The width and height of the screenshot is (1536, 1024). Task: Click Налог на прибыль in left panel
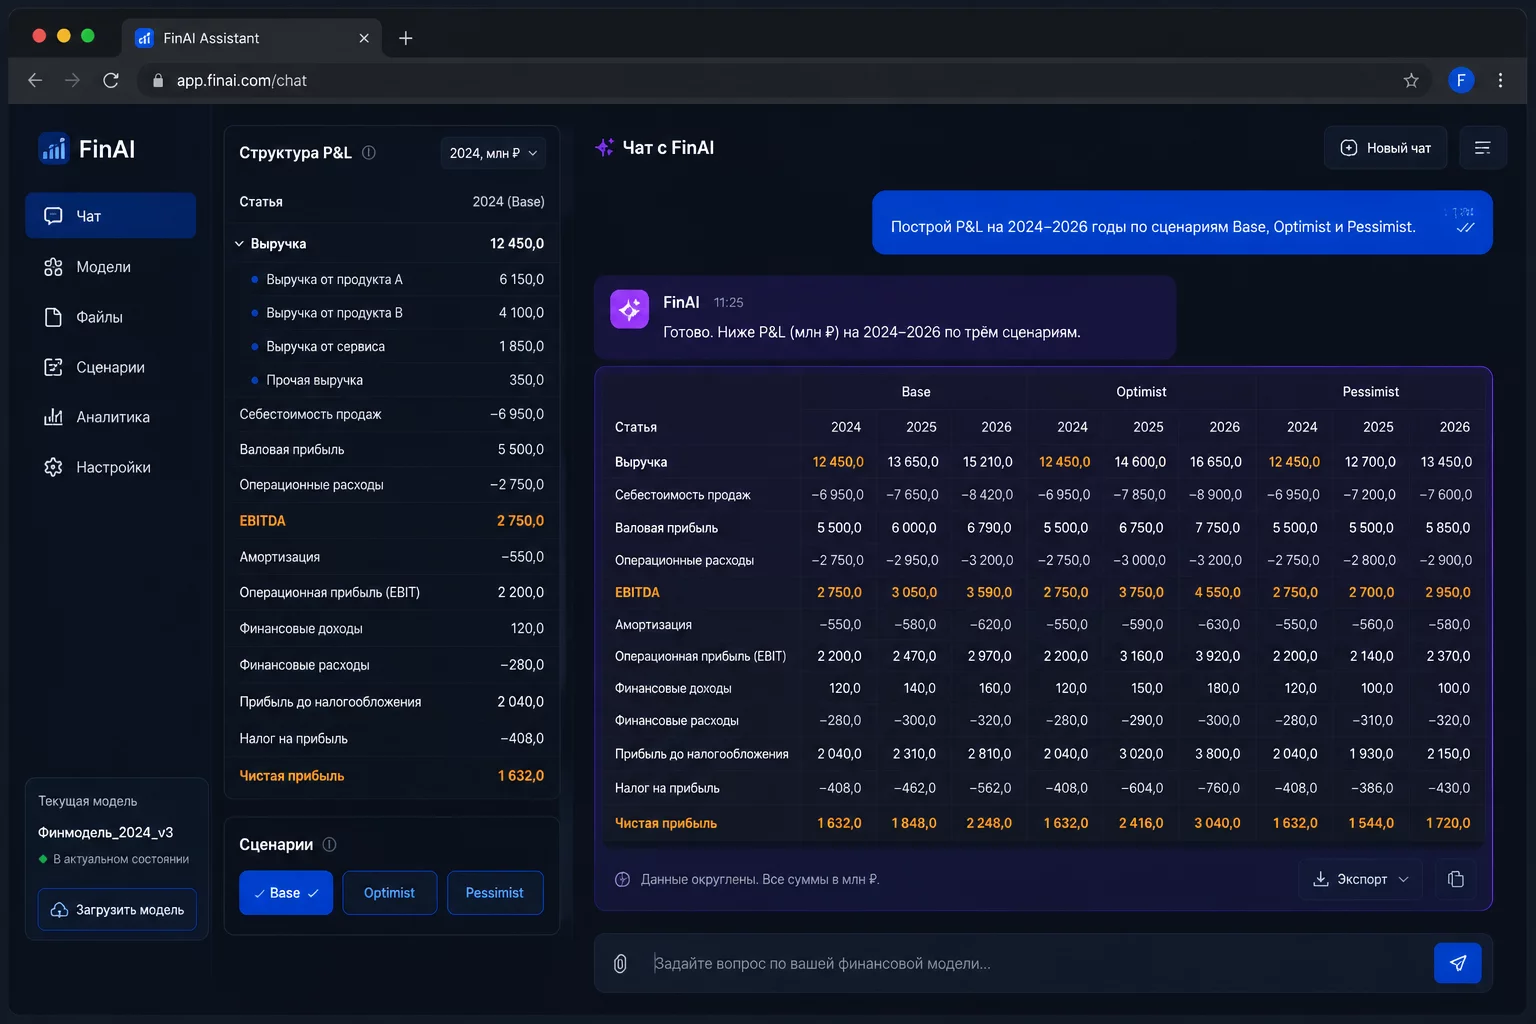point(392,739)
